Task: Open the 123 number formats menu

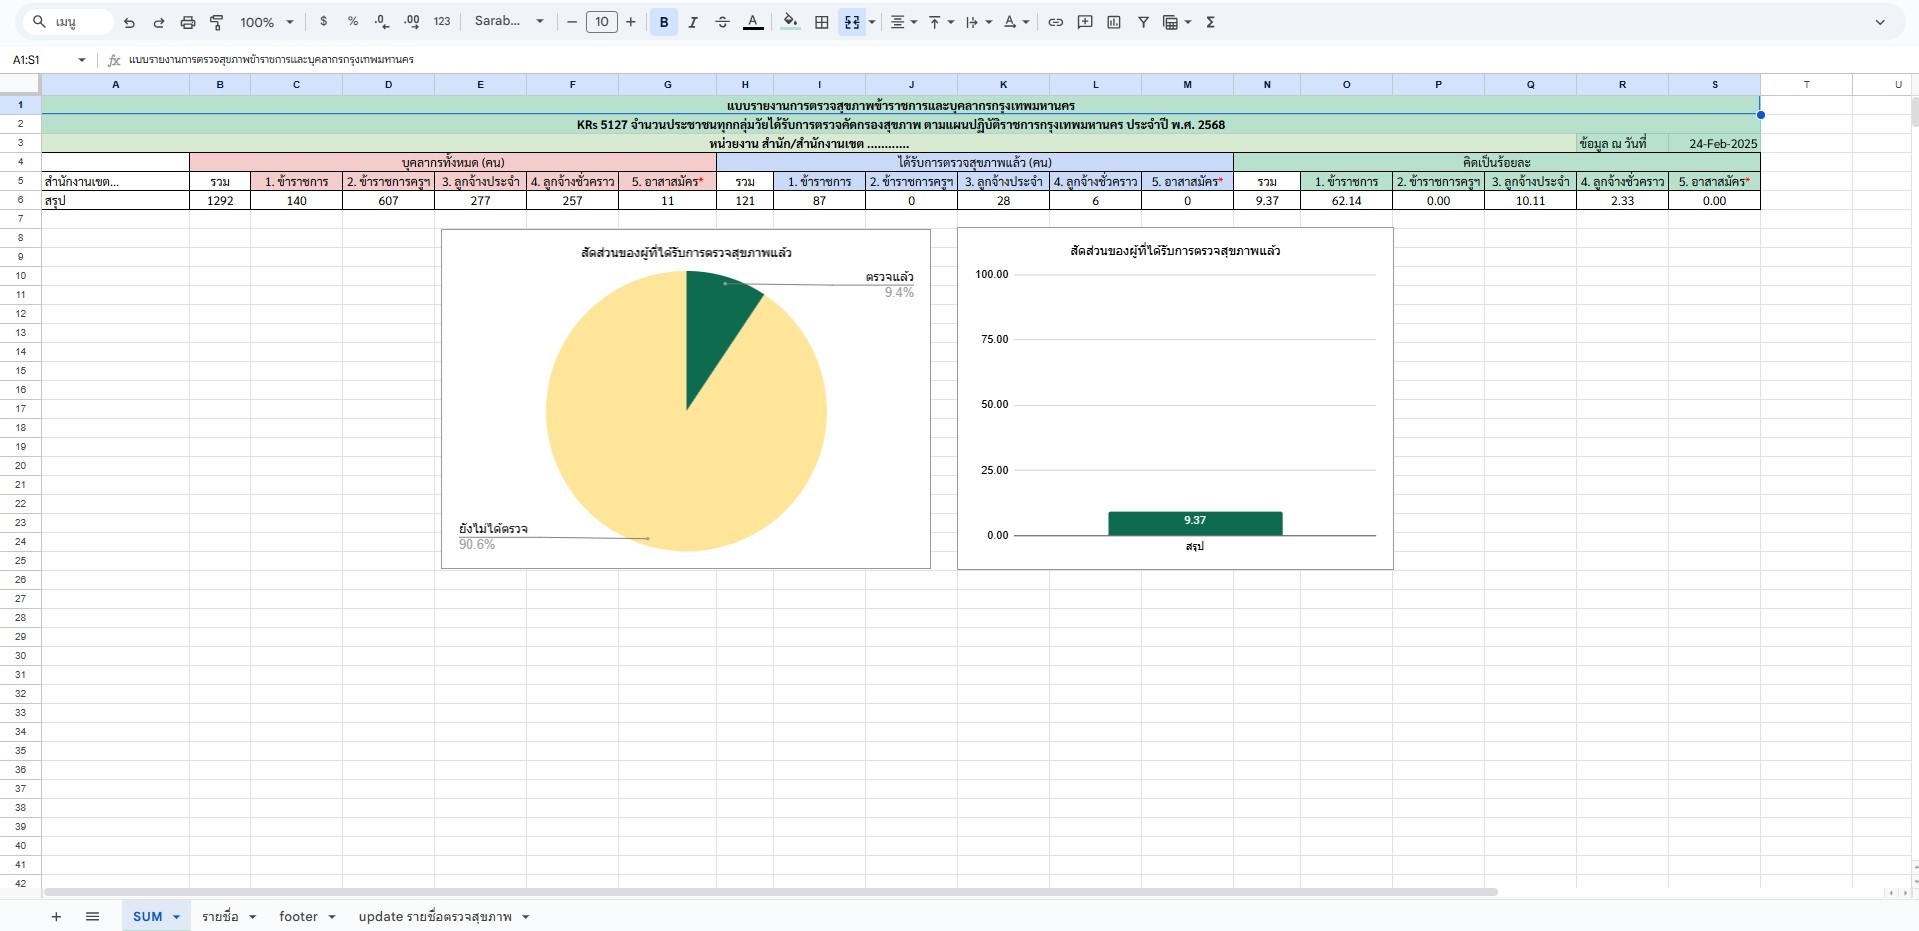Action: pos(442,22)
